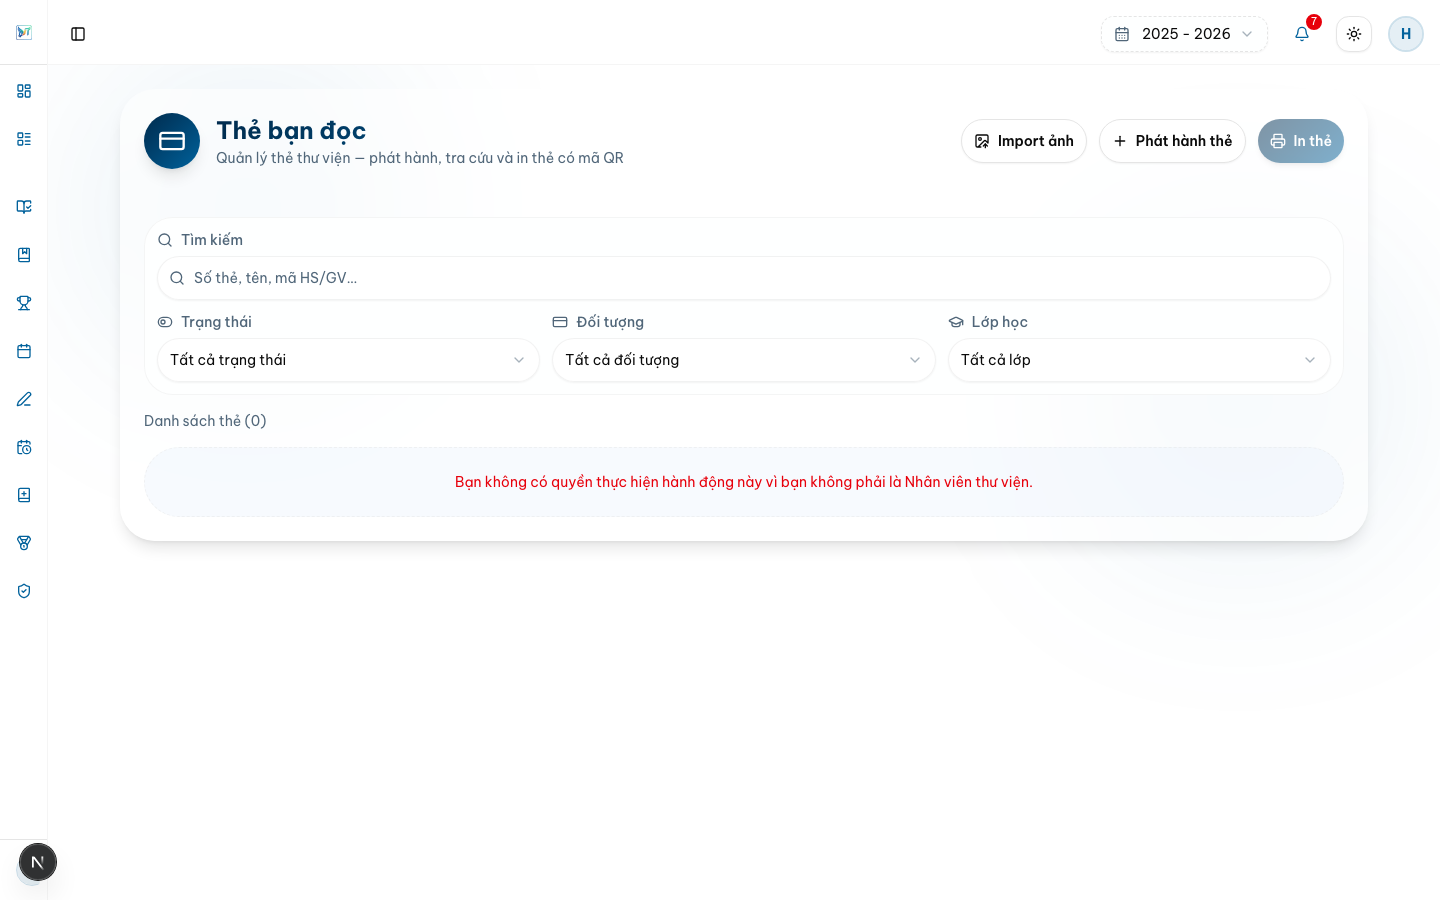Screen dimensions: 1440x900
Task: Open the open-book check icon in sidebar
Action: click(x=24, y=207)
